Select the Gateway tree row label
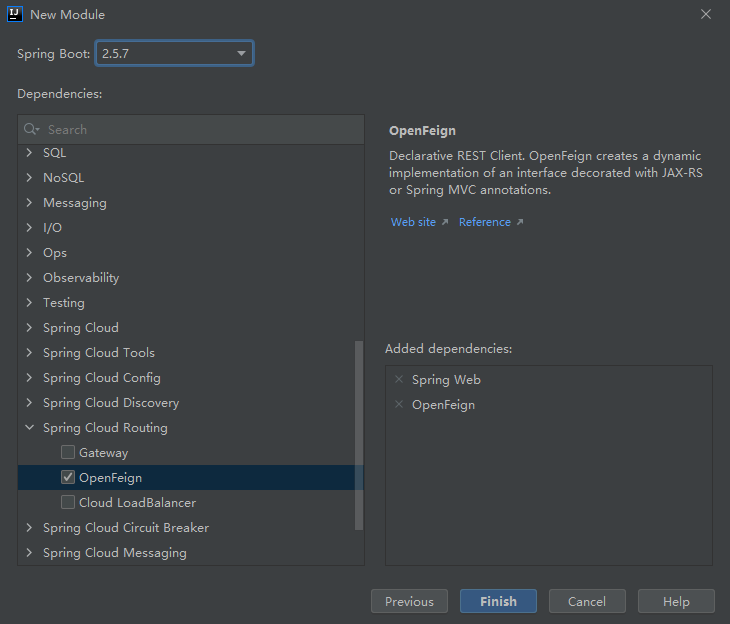 (x=103, y=453)
